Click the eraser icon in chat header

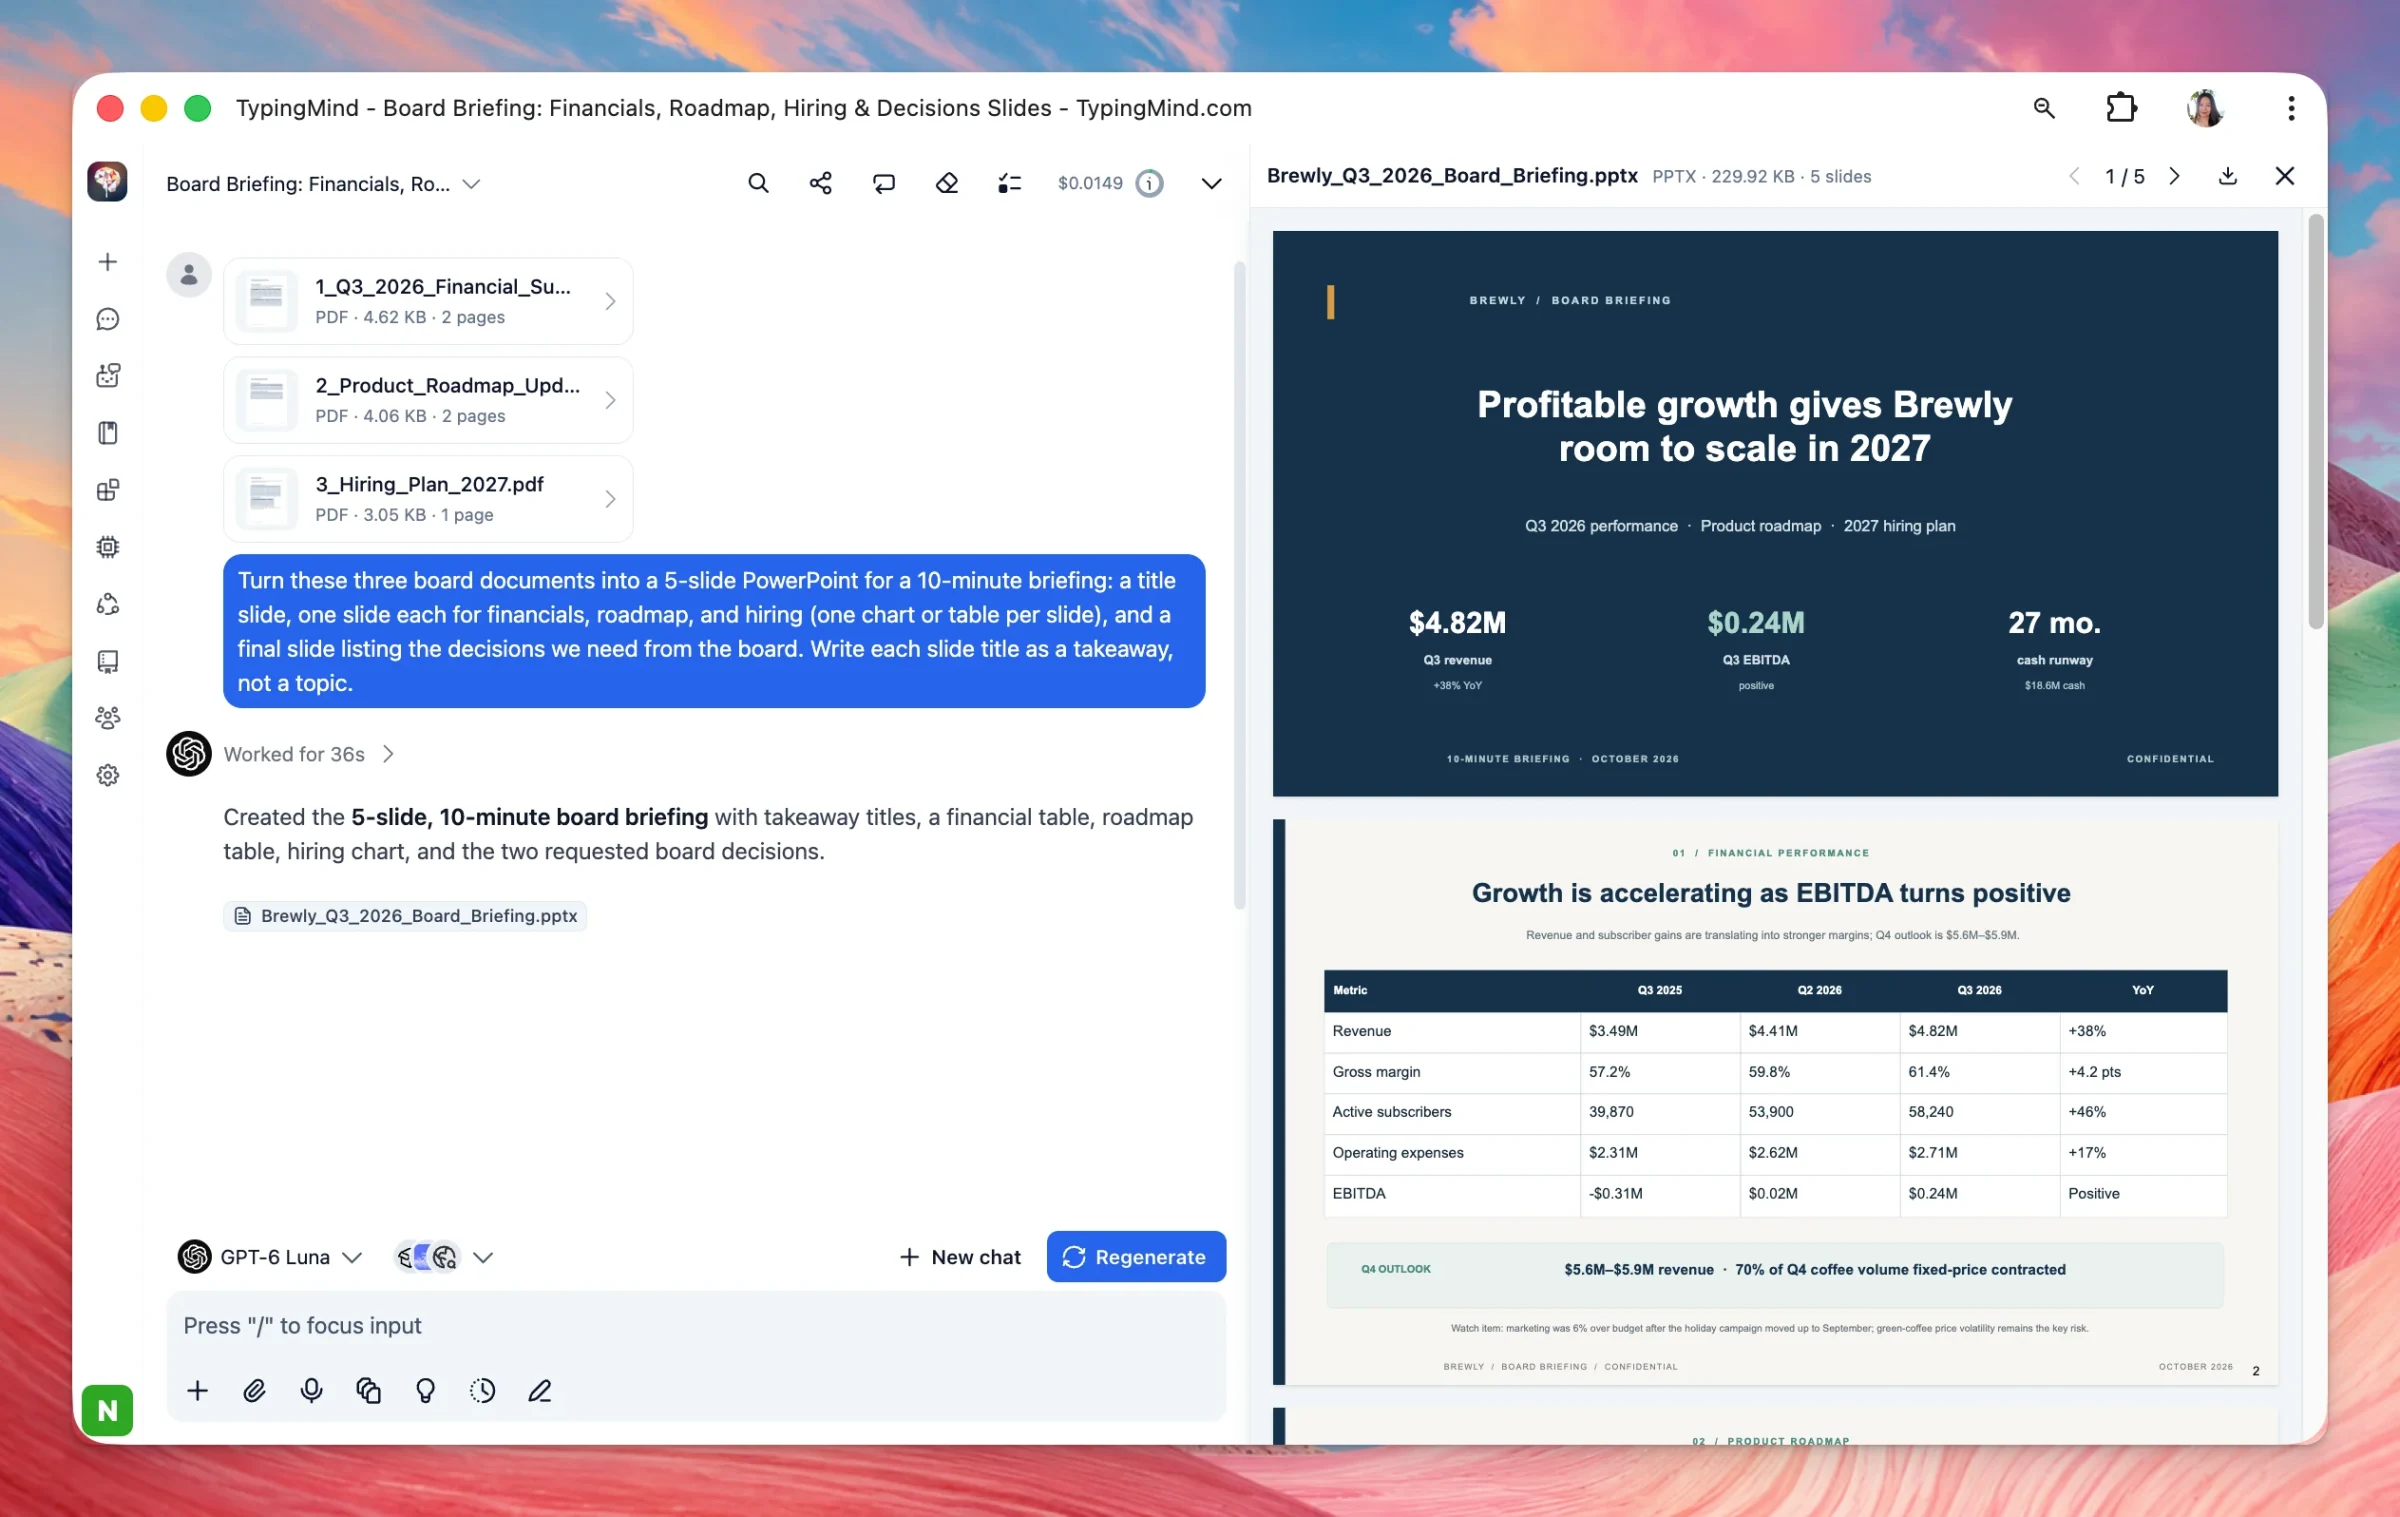coord(946,183)
